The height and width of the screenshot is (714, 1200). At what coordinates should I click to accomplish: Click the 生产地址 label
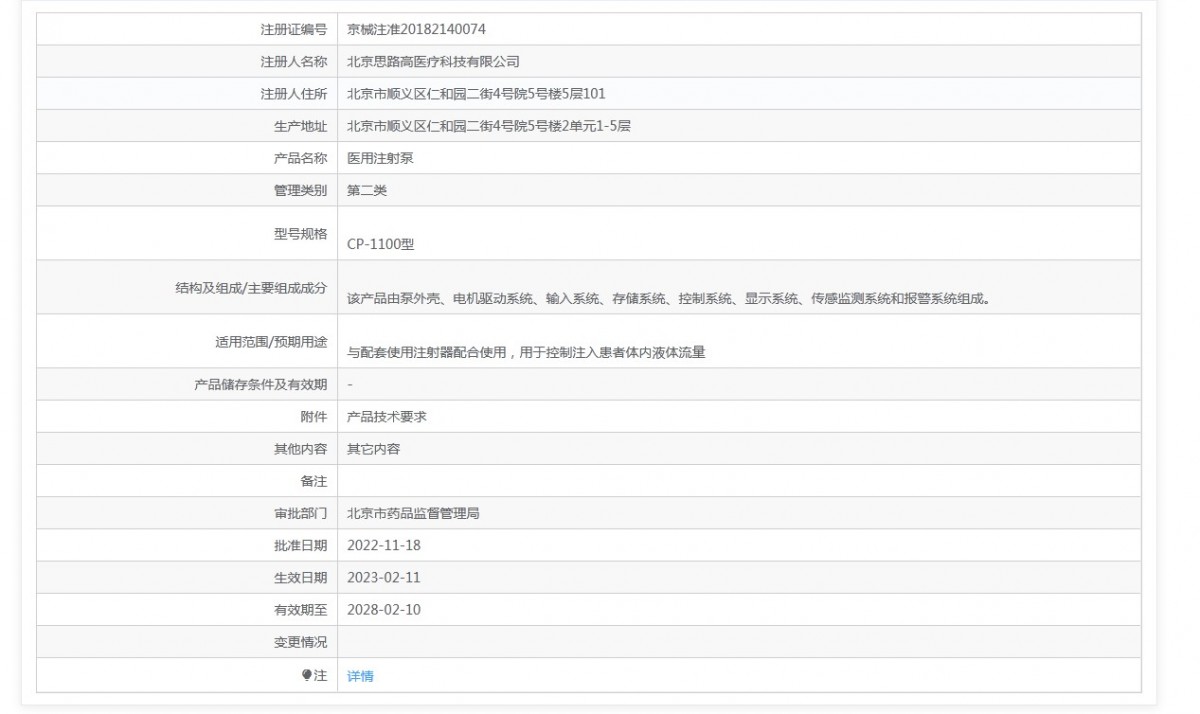point(300,126)
